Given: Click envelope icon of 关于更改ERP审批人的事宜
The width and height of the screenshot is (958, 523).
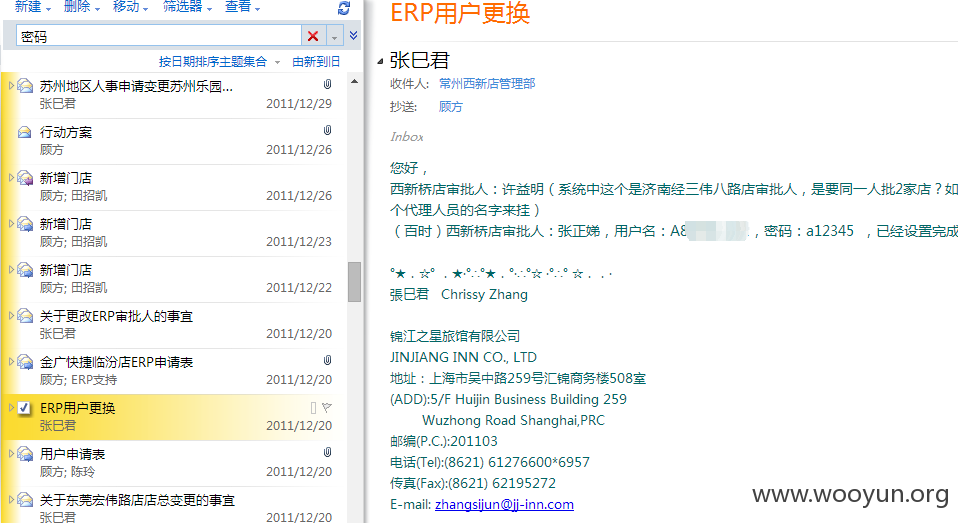Looking at the screenshot, I should (25, 316).
